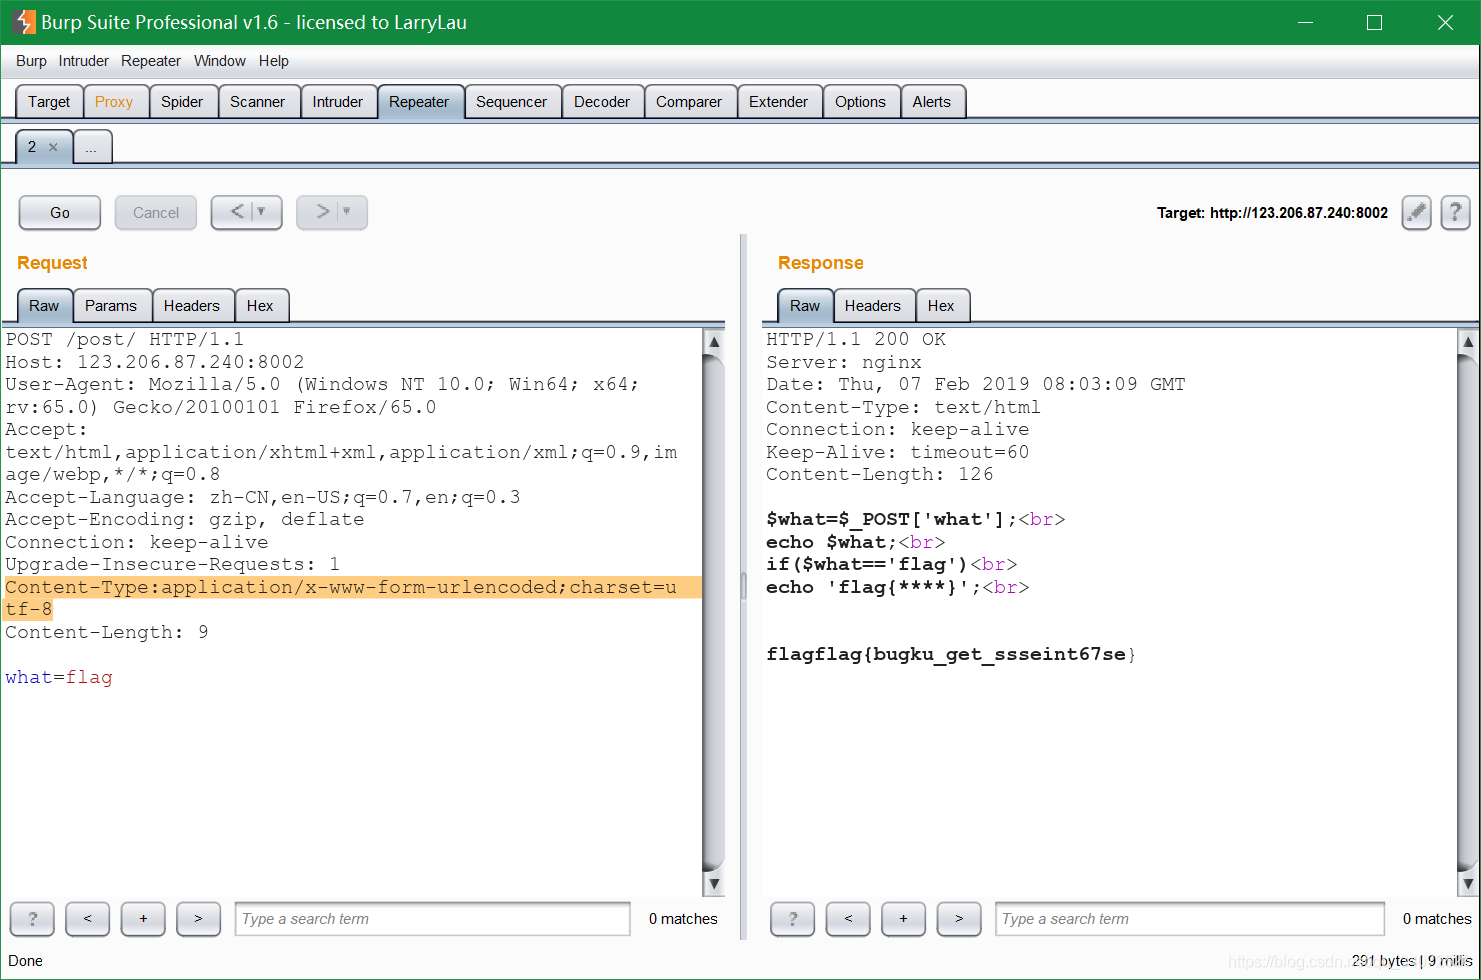Click the POST /post/ HTTP/1.1 request line
1481x980 pixels.
[x=125, y=339]
